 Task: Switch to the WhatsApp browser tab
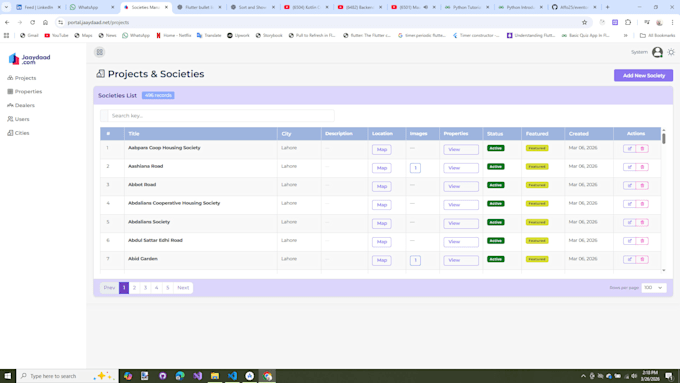(92, 7)
